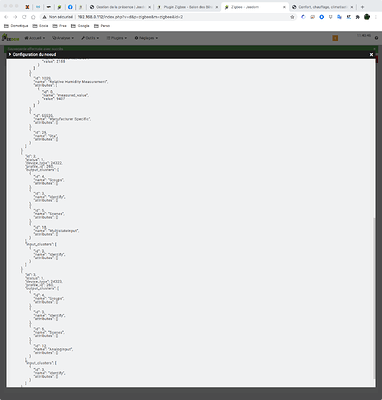The width and height of the screenshot is (382, 400).
Task: Bookmark this page with the star icon
Action: [292, 17]
